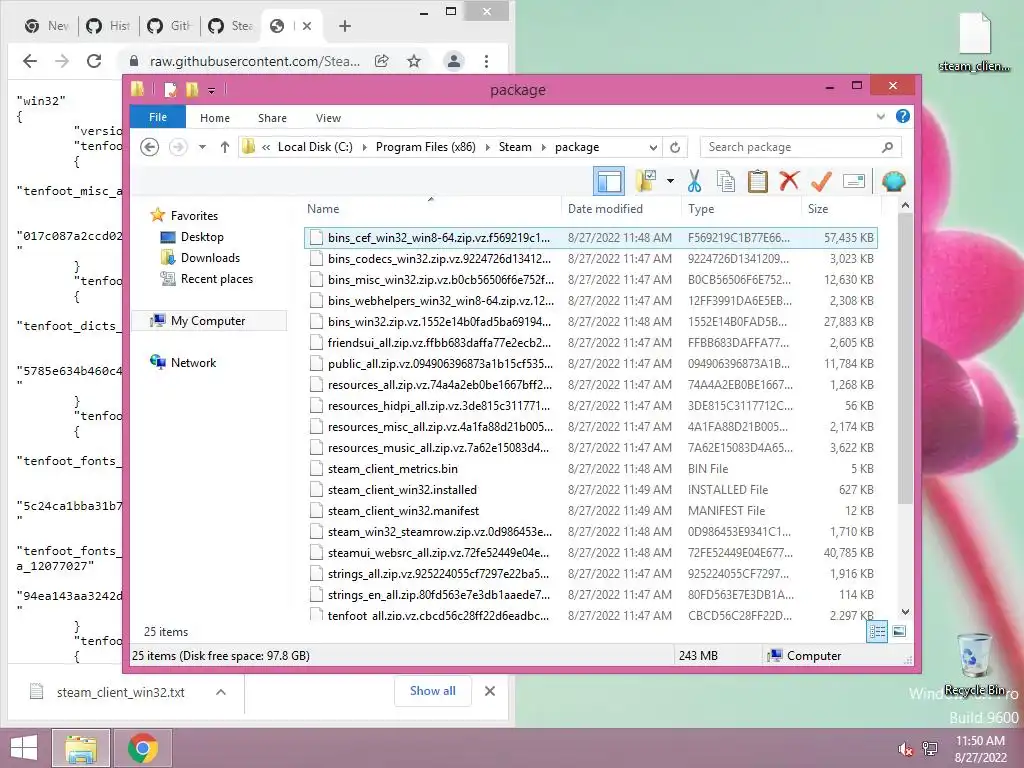The image size is (1024, 768).
Task: Open Chrome three-dot menu
Action: [487, 61]
